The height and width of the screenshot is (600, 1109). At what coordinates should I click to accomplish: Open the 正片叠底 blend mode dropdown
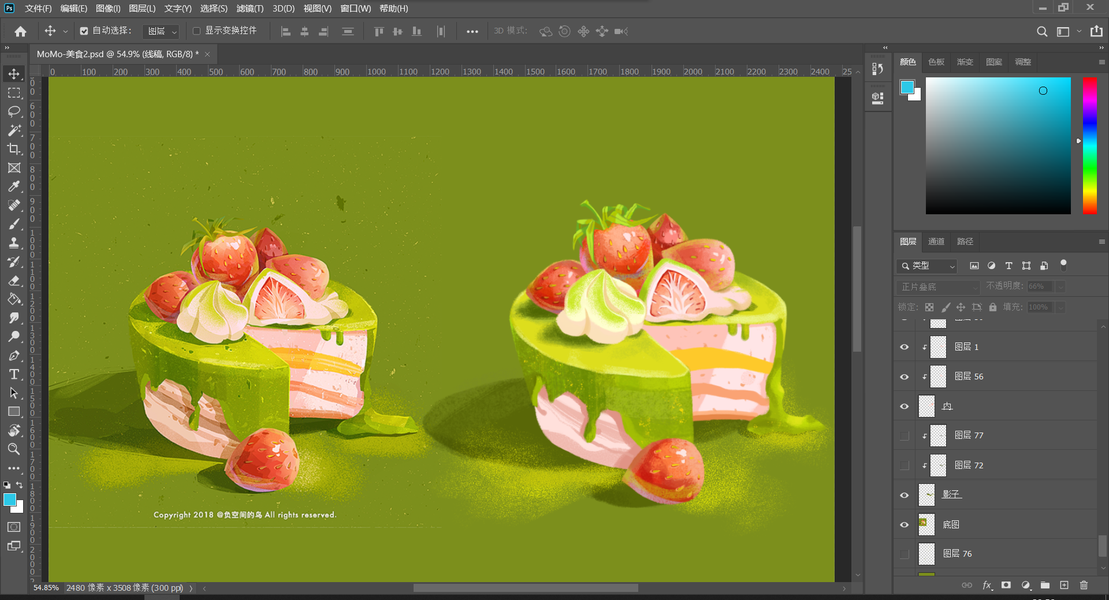coord(939,287)
